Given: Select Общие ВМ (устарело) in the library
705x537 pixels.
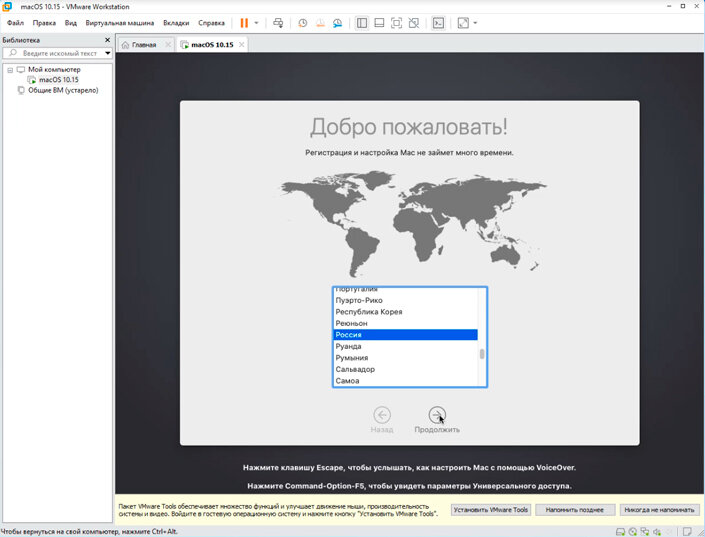Looking at the screenshot, I should (63, 90).
